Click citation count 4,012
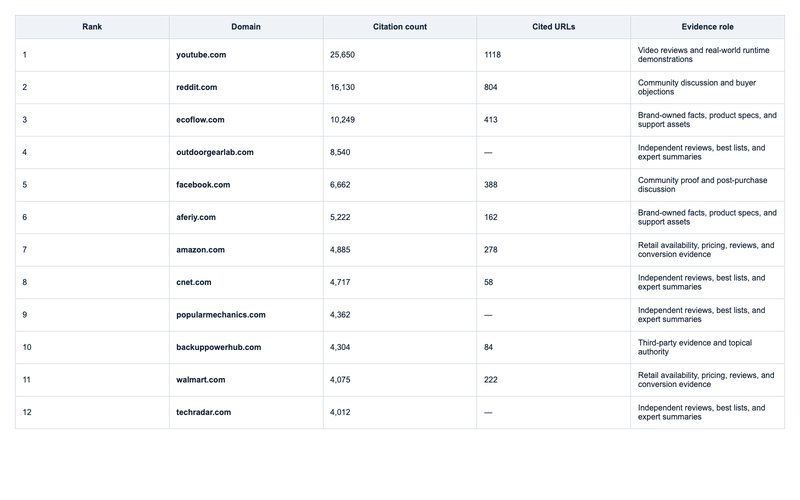This screenshot has height=500, width=800. (x=340, y=412)
